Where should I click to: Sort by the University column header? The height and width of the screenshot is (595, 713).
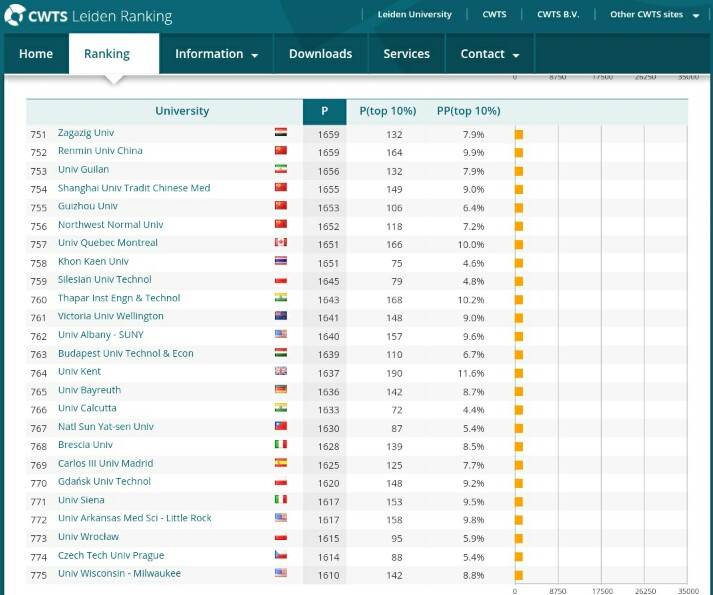(182, 111)
